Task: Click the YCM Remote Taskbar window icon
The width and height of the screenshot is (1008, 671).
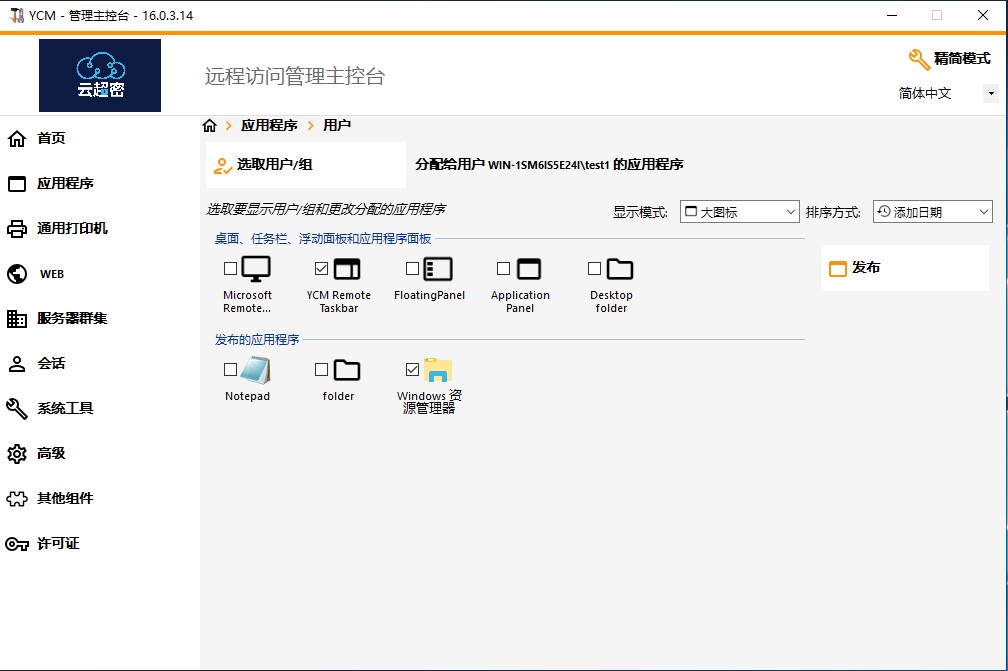Action: click(x=347, y=269)
